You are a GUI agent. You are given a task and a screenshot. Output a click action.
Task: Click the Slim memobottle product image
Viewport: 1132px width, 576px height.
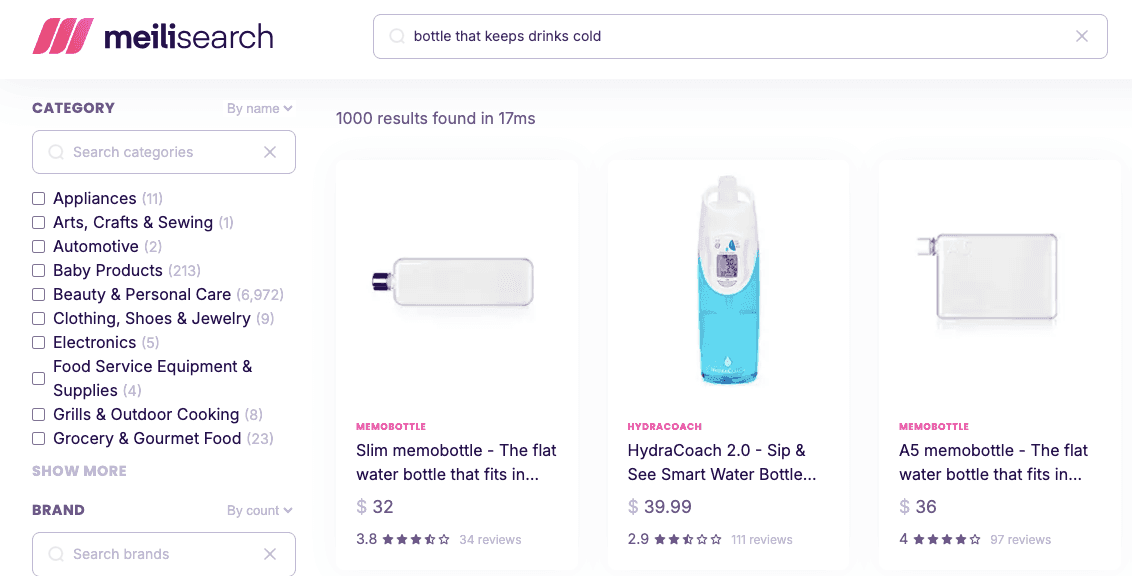pyautogui.click(x=456, y=282)
